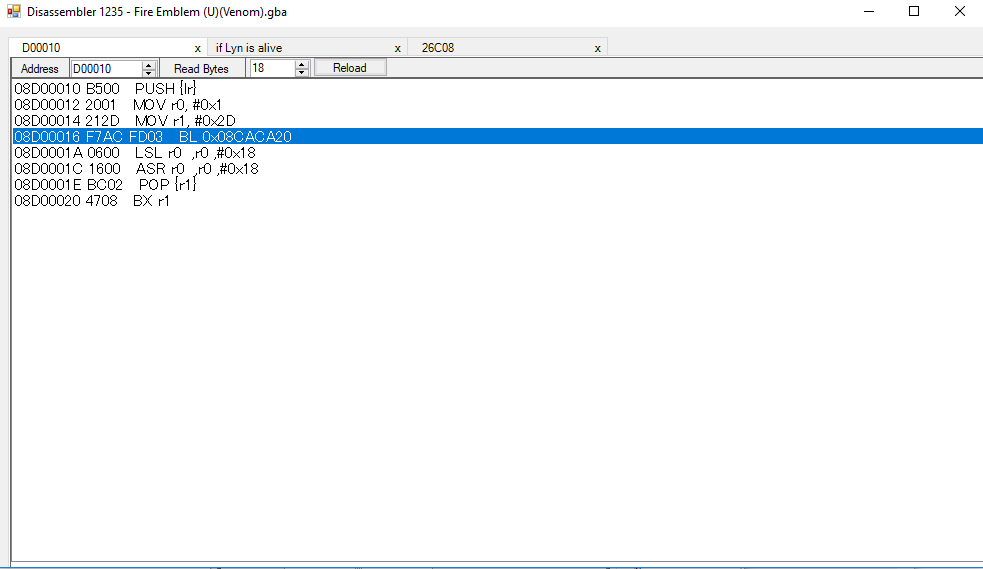
Task: Select the MOV r1, #0x2D line
Action: tap(498, 120)
